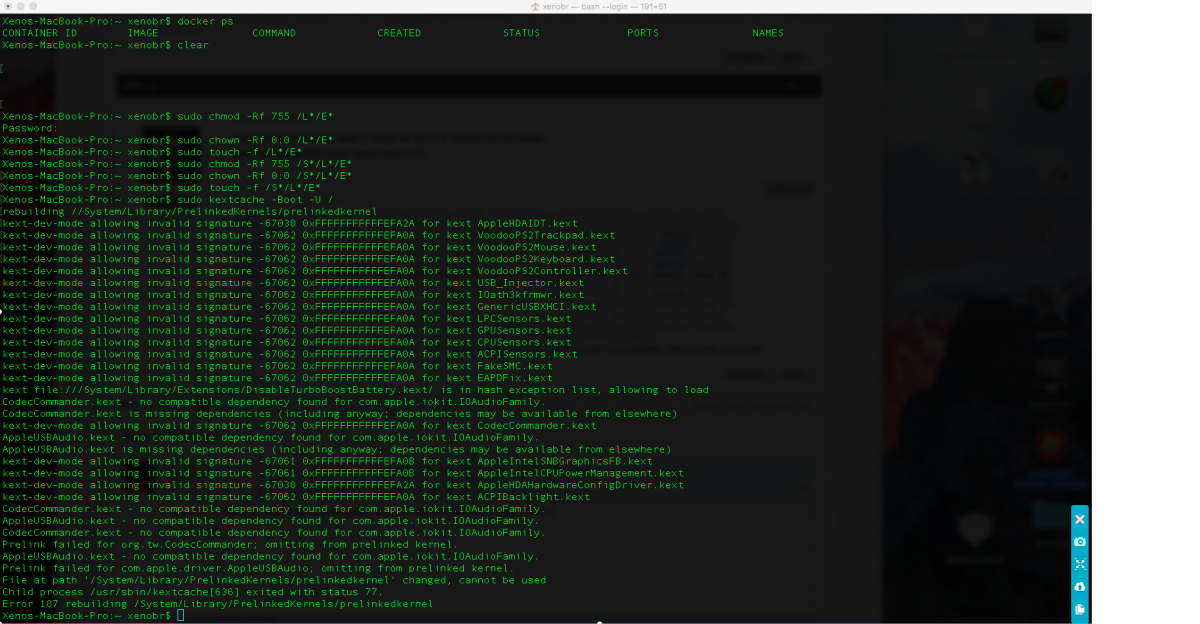Minimize the Terminal window

[22, 6]
